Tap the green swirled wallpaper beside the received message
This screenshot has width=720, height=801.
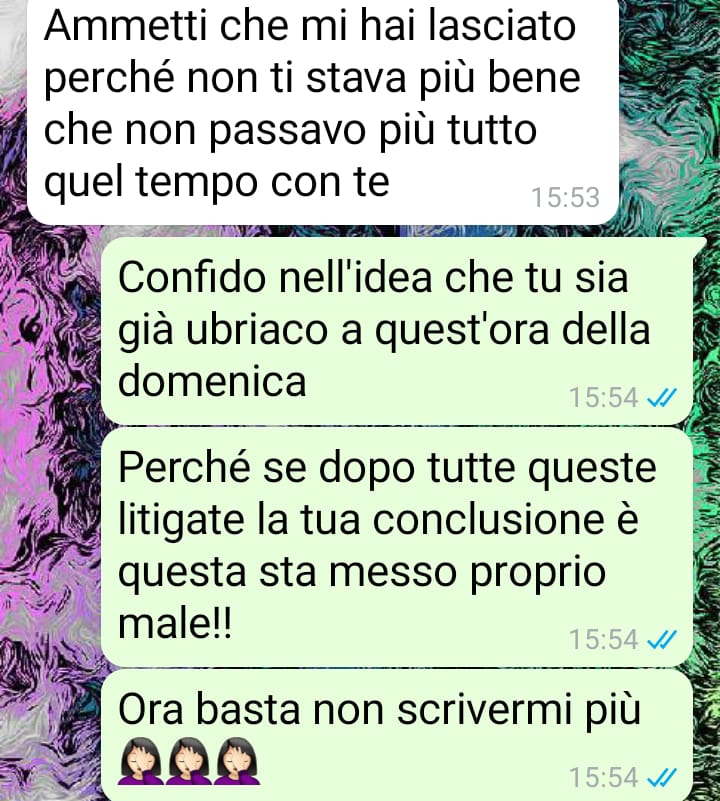click(x=669, y=112)
